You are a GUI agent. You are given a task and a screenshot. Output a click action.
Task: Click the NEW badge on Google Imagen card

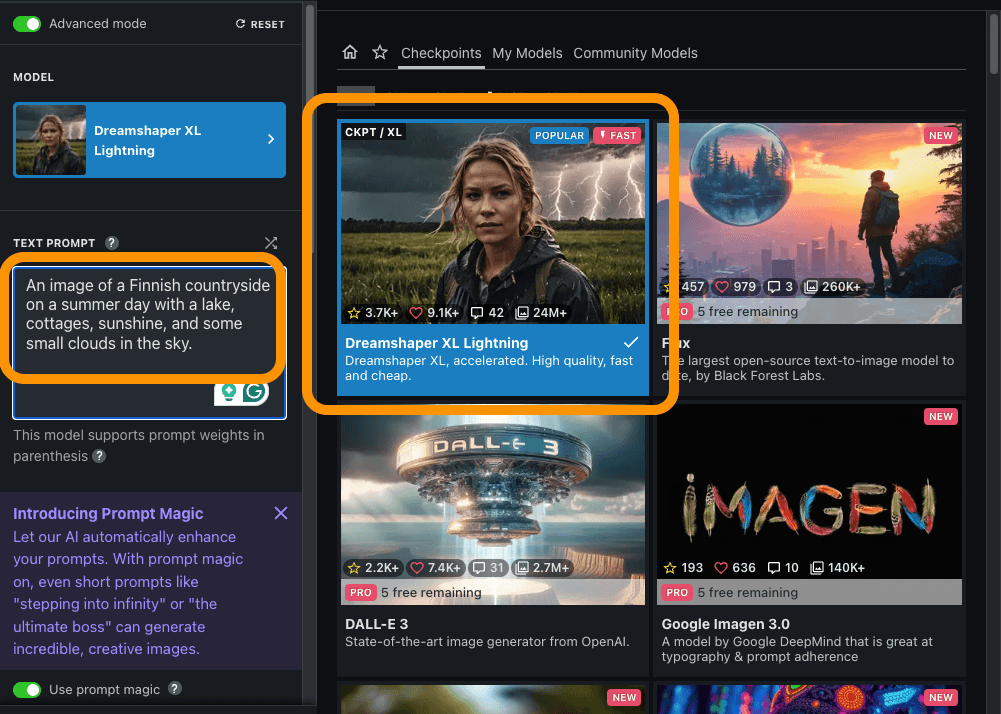point(941,416)
